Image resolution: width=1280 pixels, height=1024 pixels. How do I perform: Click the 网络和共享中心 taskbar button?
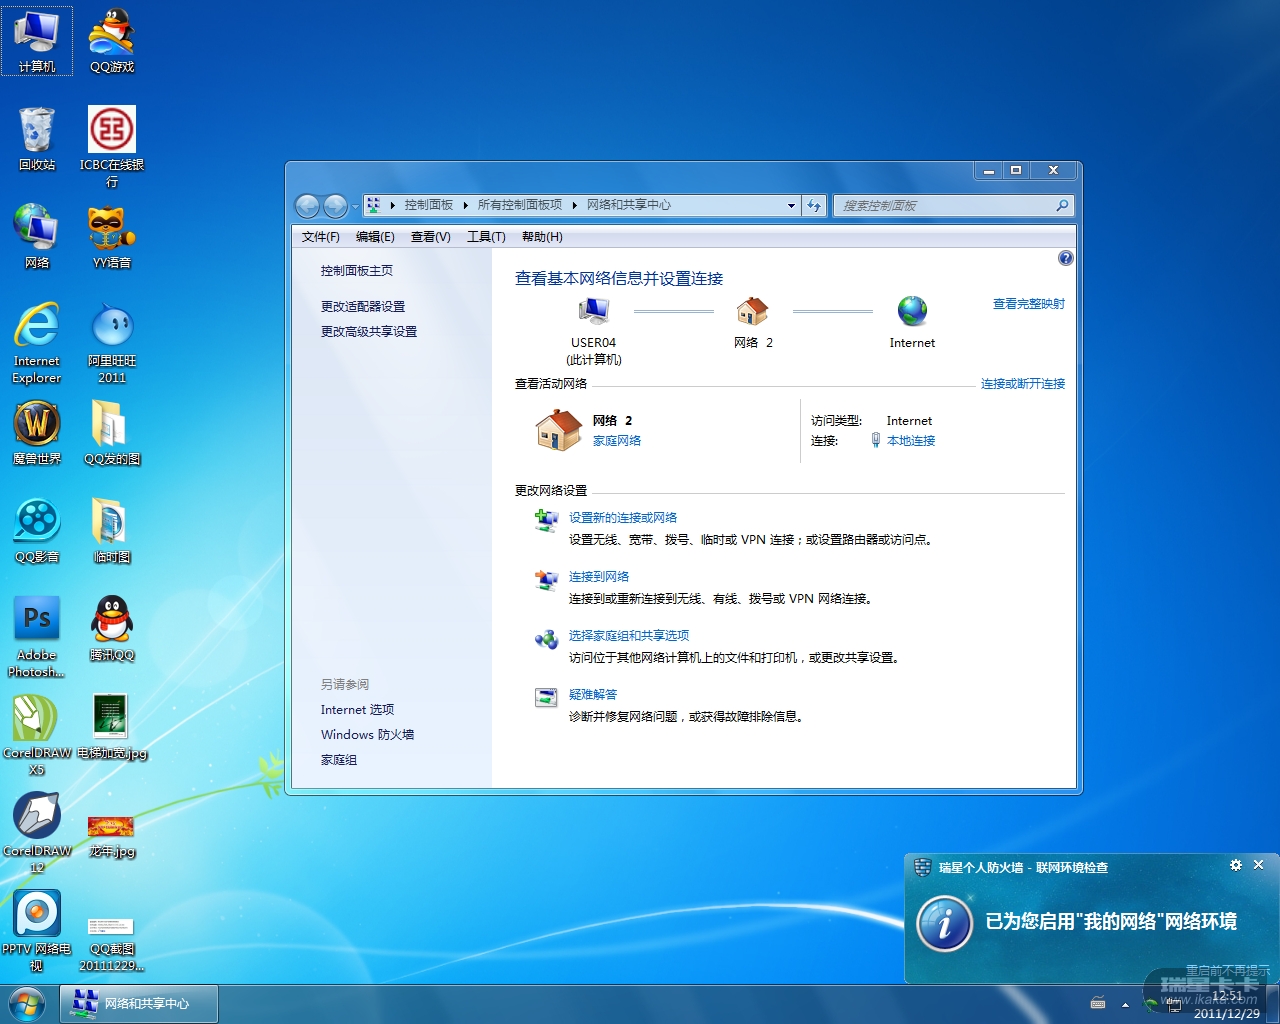pyautogui.click(x=139, y=1004)
